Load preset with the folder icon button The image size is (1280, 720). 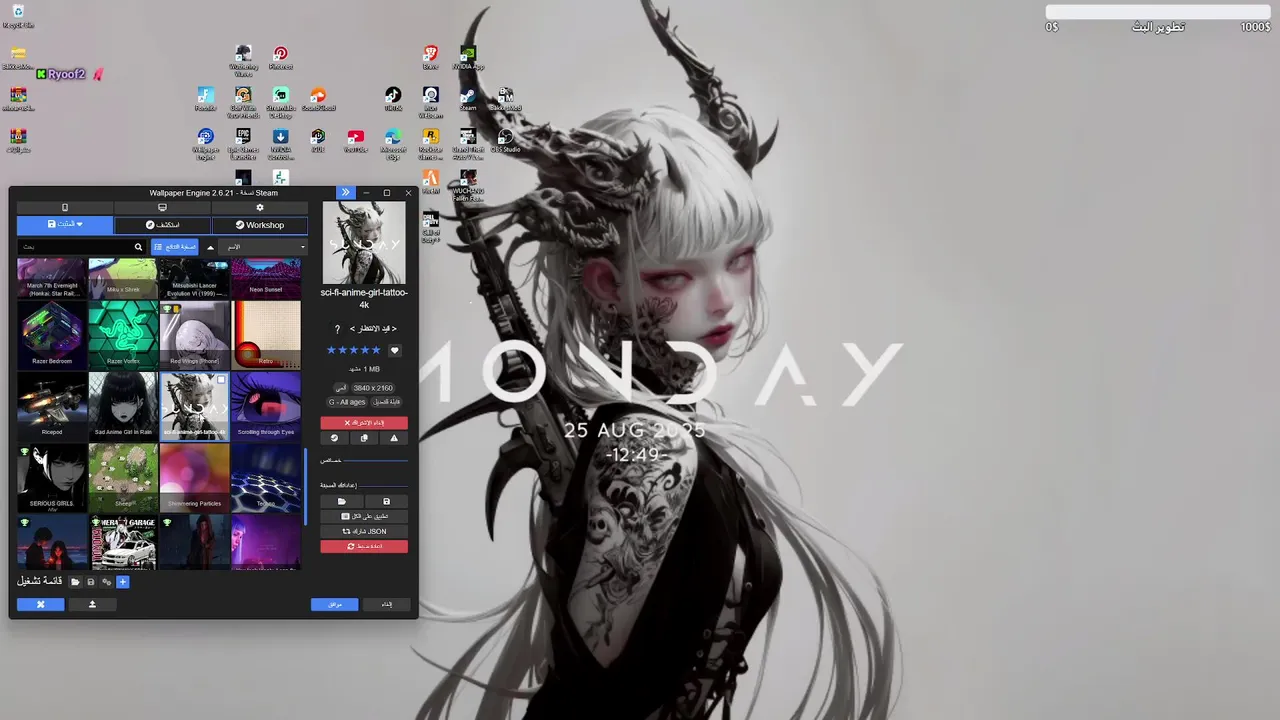pyautogui.click(x=342, y=501)
